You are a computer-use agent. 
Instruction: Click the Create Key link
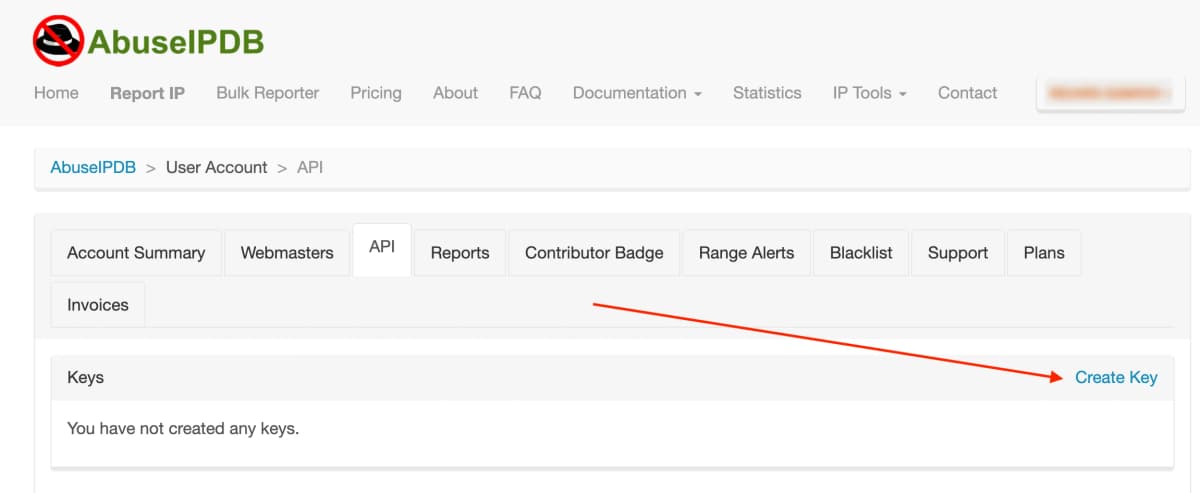coord(1116,377)
